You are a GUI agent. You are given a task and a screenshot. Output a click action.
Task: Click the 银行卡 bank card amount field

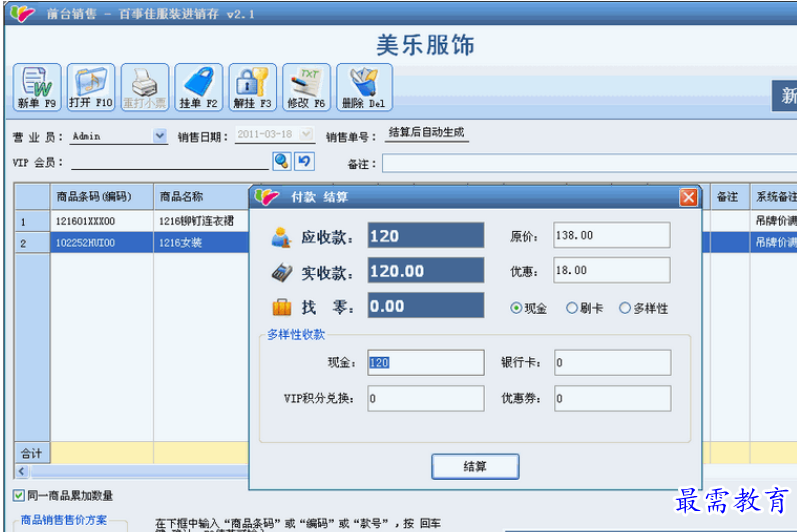click(612, 362)
